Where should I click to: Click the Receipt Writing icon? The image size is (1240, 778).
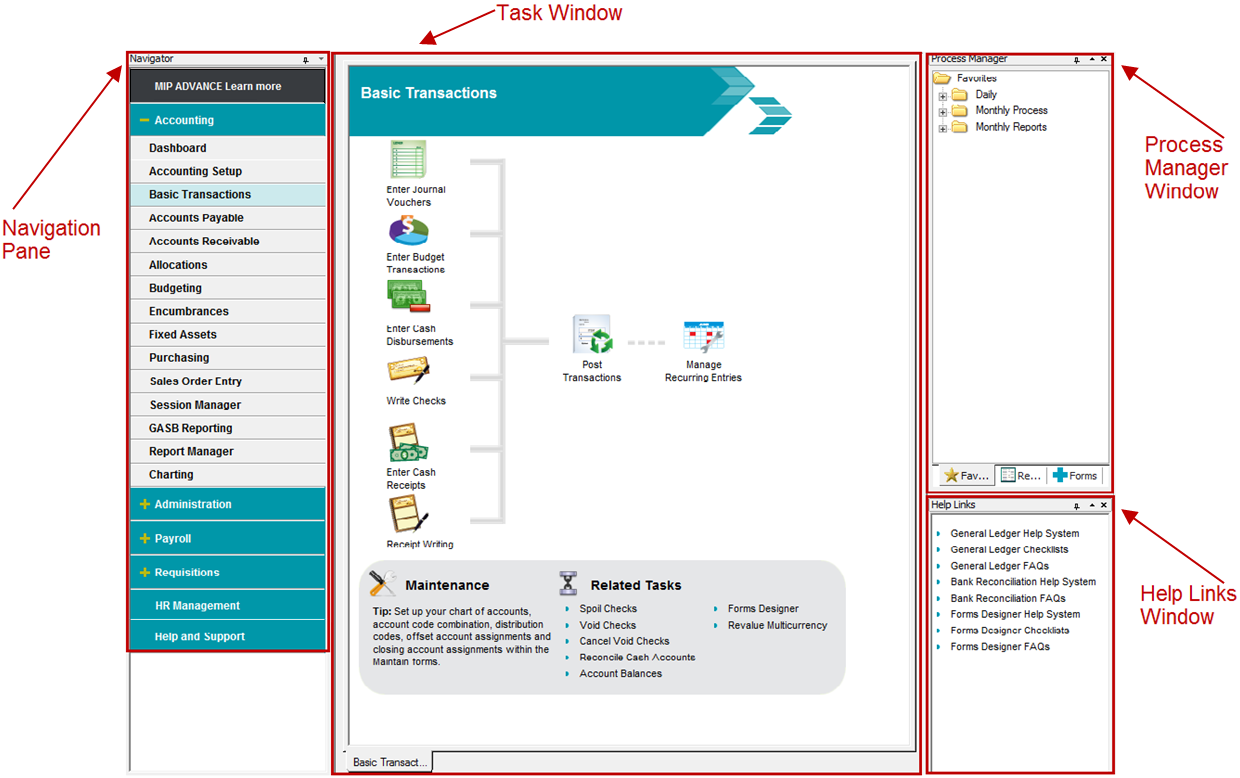408,516
